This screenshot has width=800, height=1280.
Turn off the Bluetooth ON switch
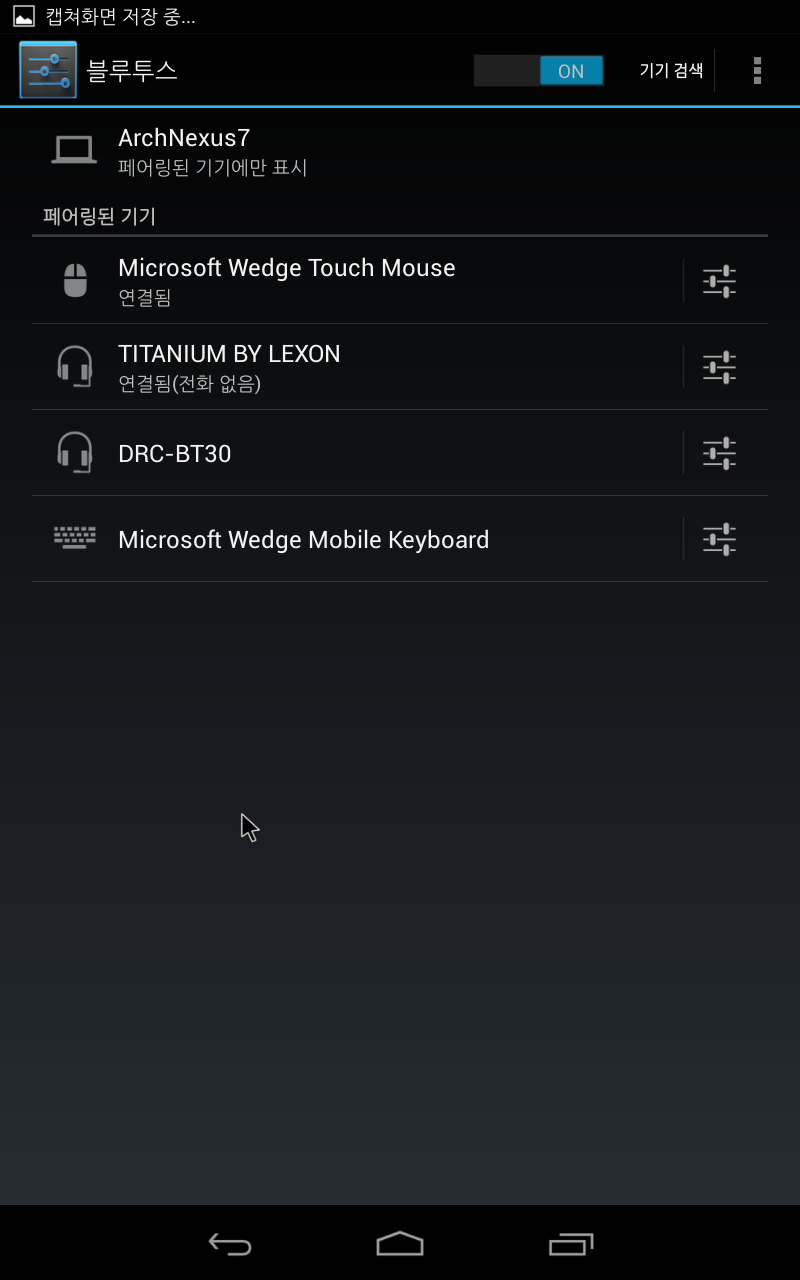[x=539, y=71]
